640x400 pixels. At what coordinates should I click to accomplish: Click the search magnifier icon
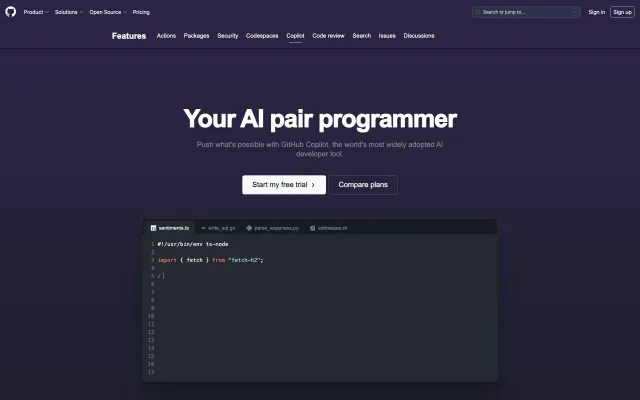(x=478, y=12)
